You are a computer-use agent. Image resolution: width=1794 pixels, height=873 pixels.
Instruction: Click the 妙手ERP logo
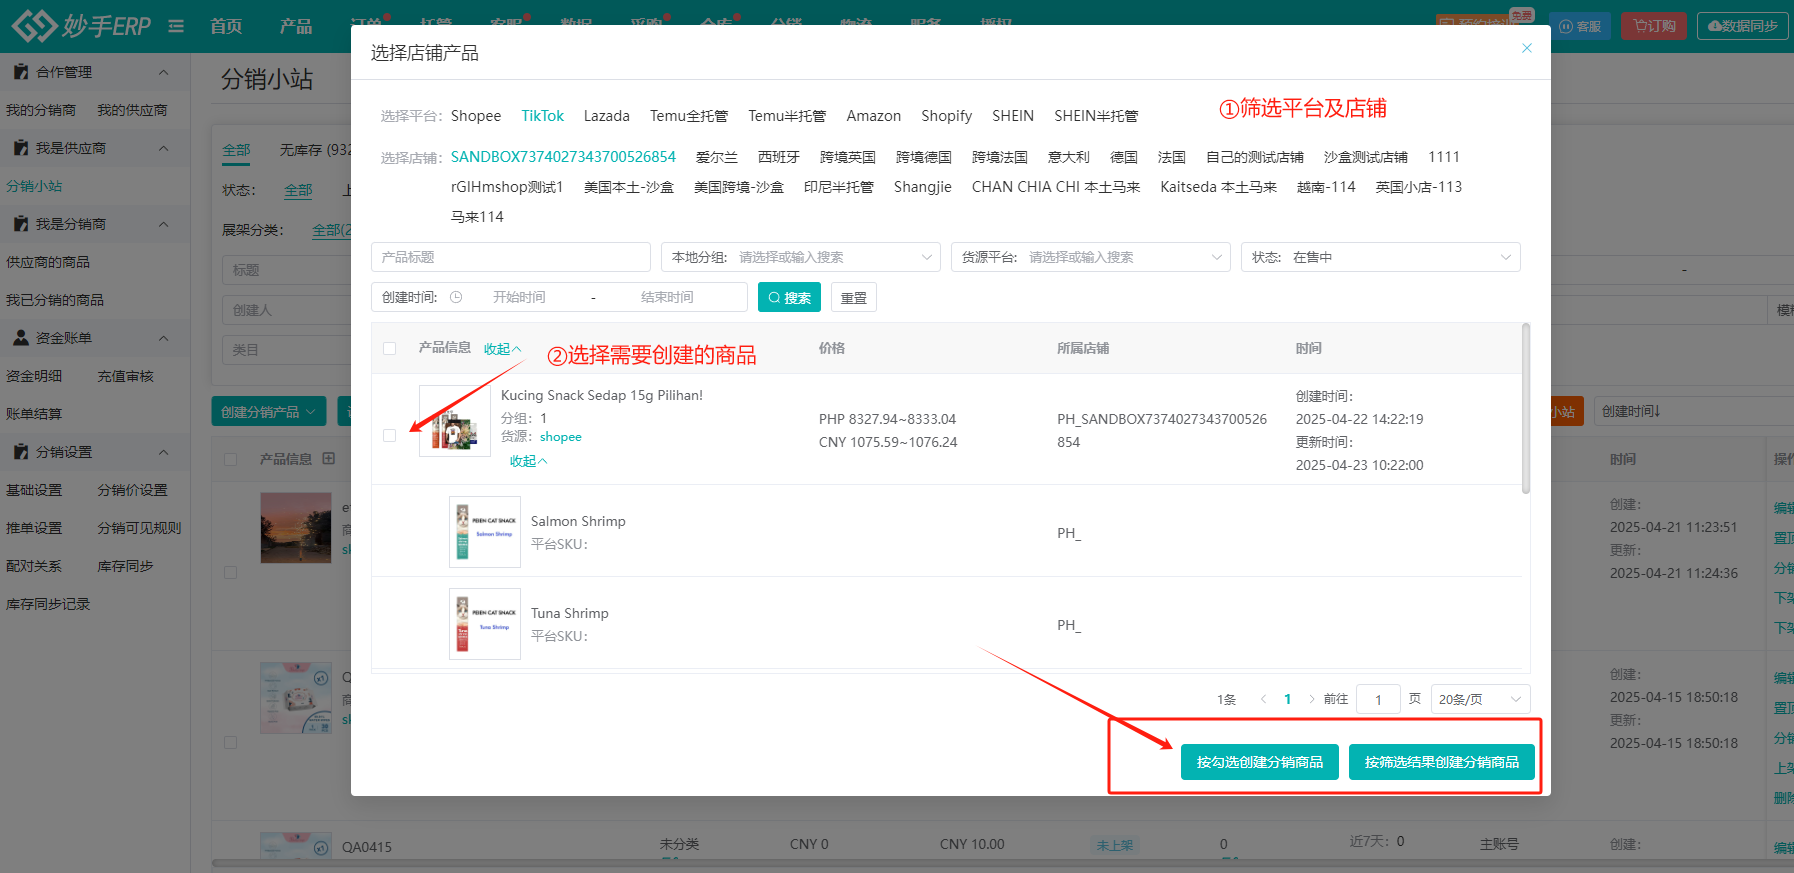pos(81,25)
